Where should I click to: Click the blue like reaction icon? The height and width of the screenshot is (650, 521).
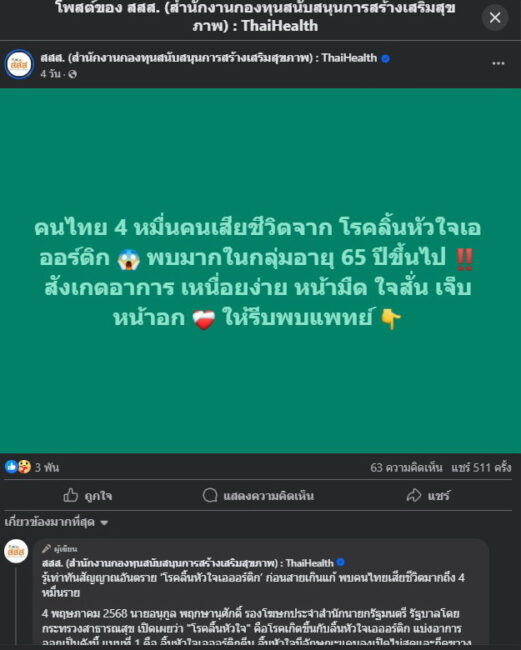[x=11, y=467]
